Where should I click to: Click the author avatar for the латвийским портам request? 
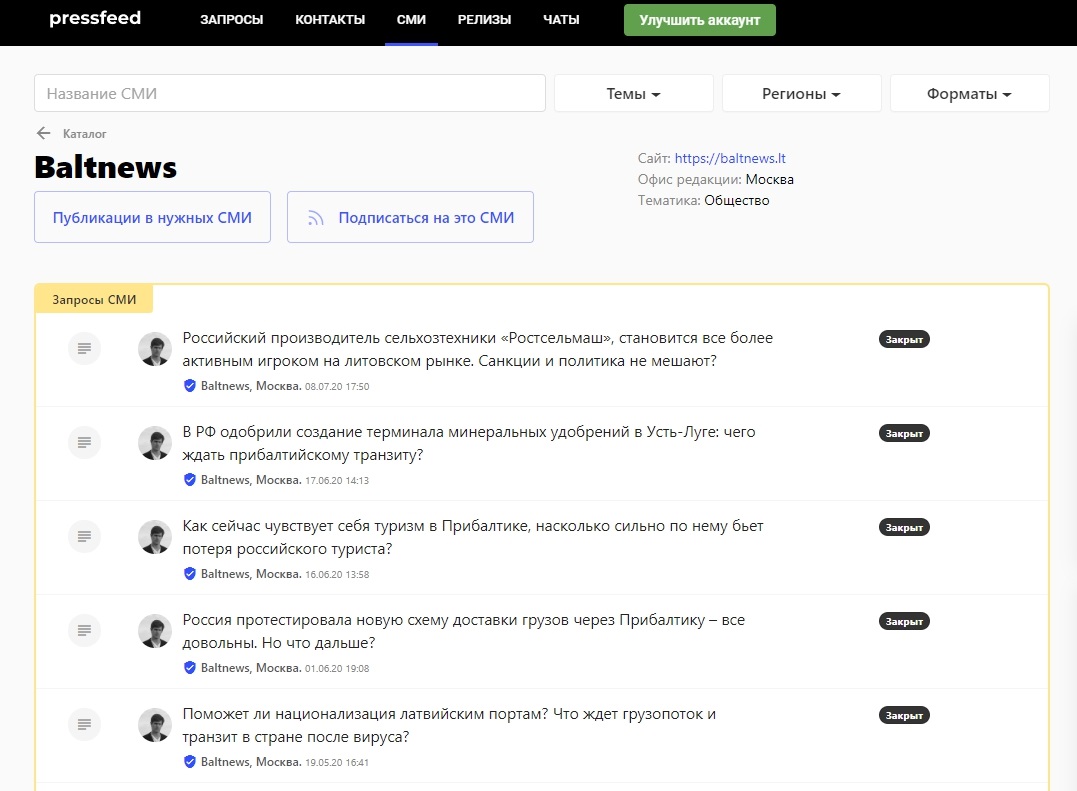(x=155, y=725)
